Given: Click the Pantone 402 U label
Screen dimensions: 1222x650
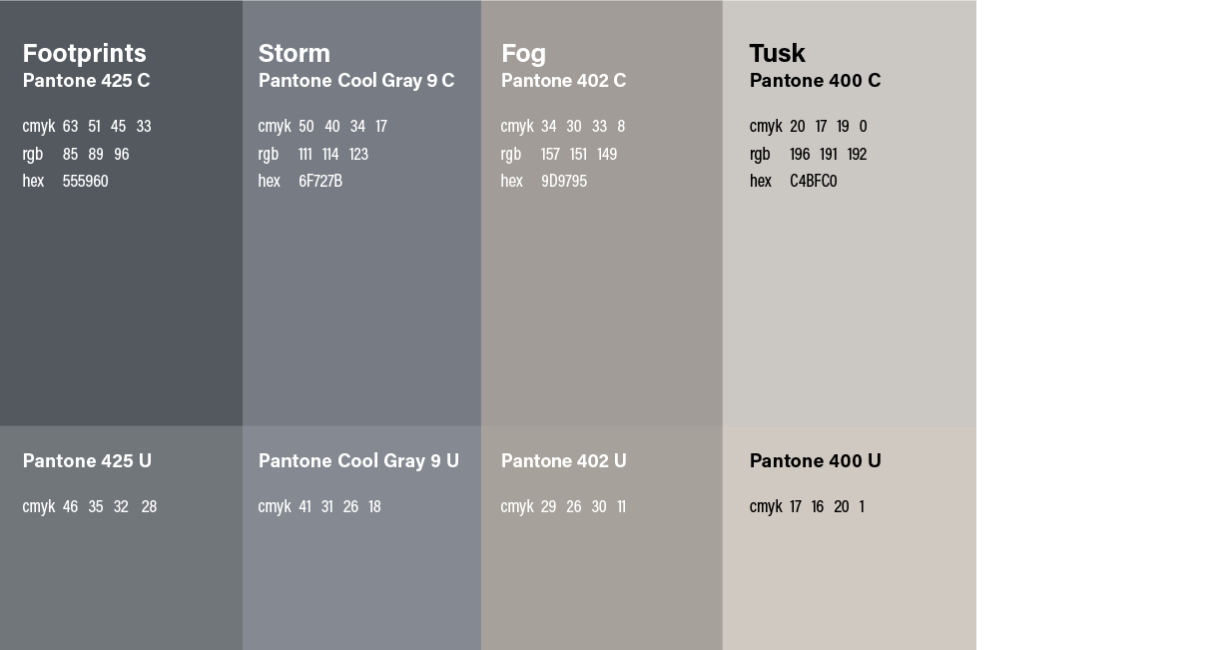Looking at the screenshot, I should click(563, 461).
